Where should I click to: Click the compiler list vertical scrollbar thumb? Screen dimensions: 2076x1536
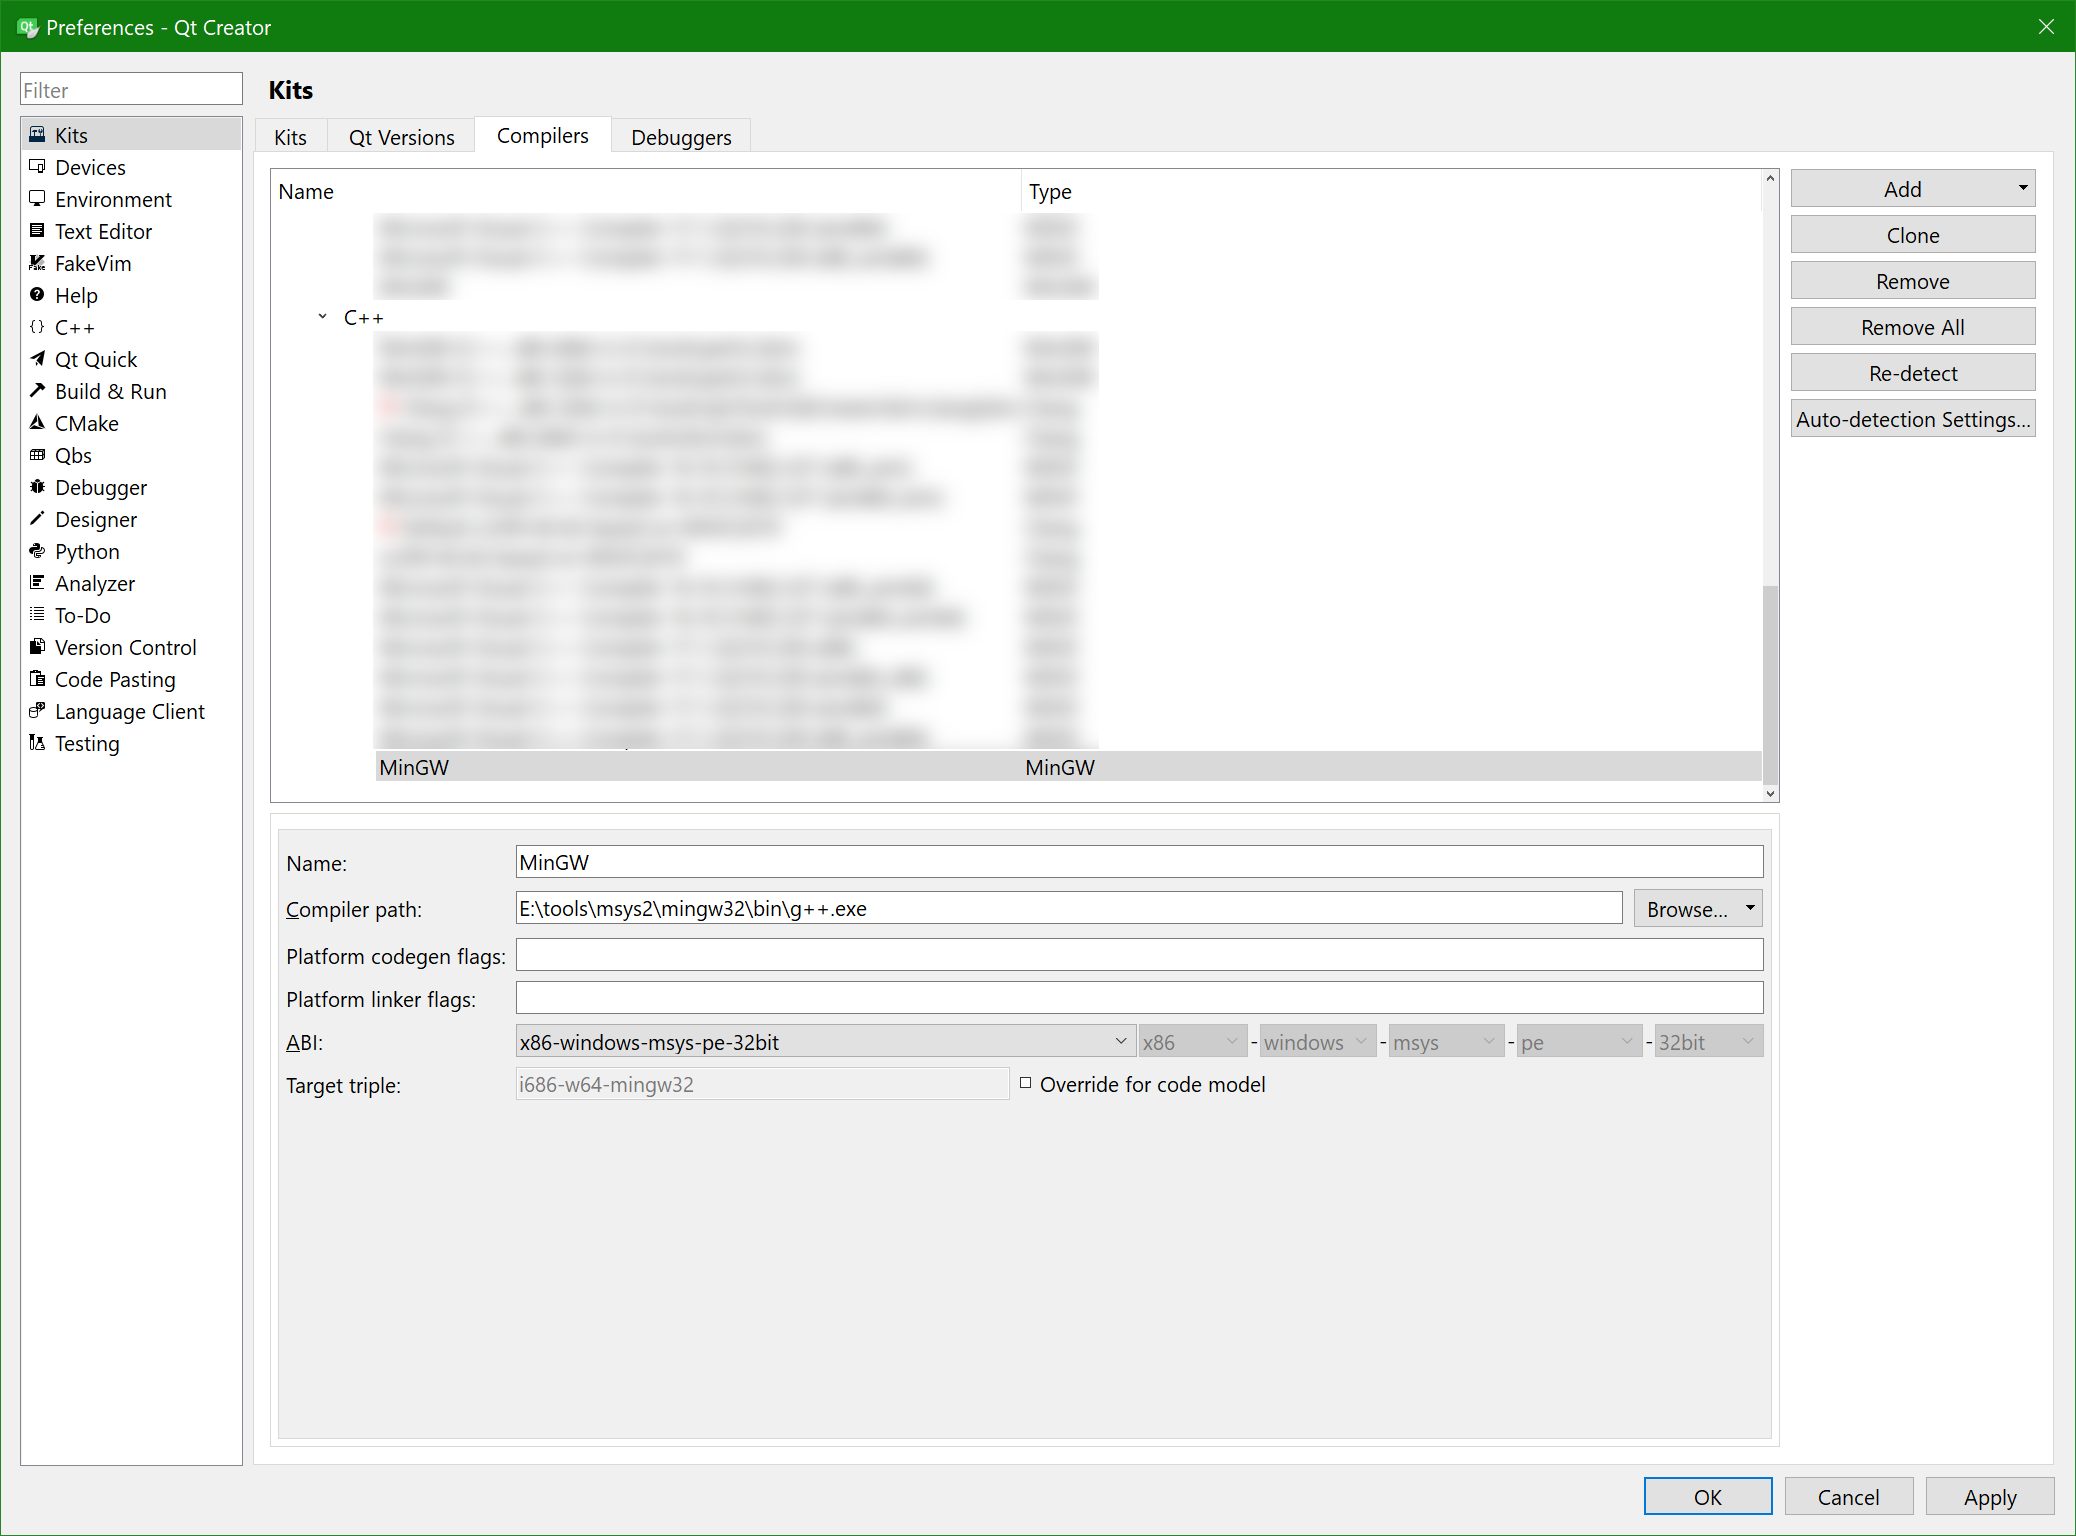coord(1770,684)
